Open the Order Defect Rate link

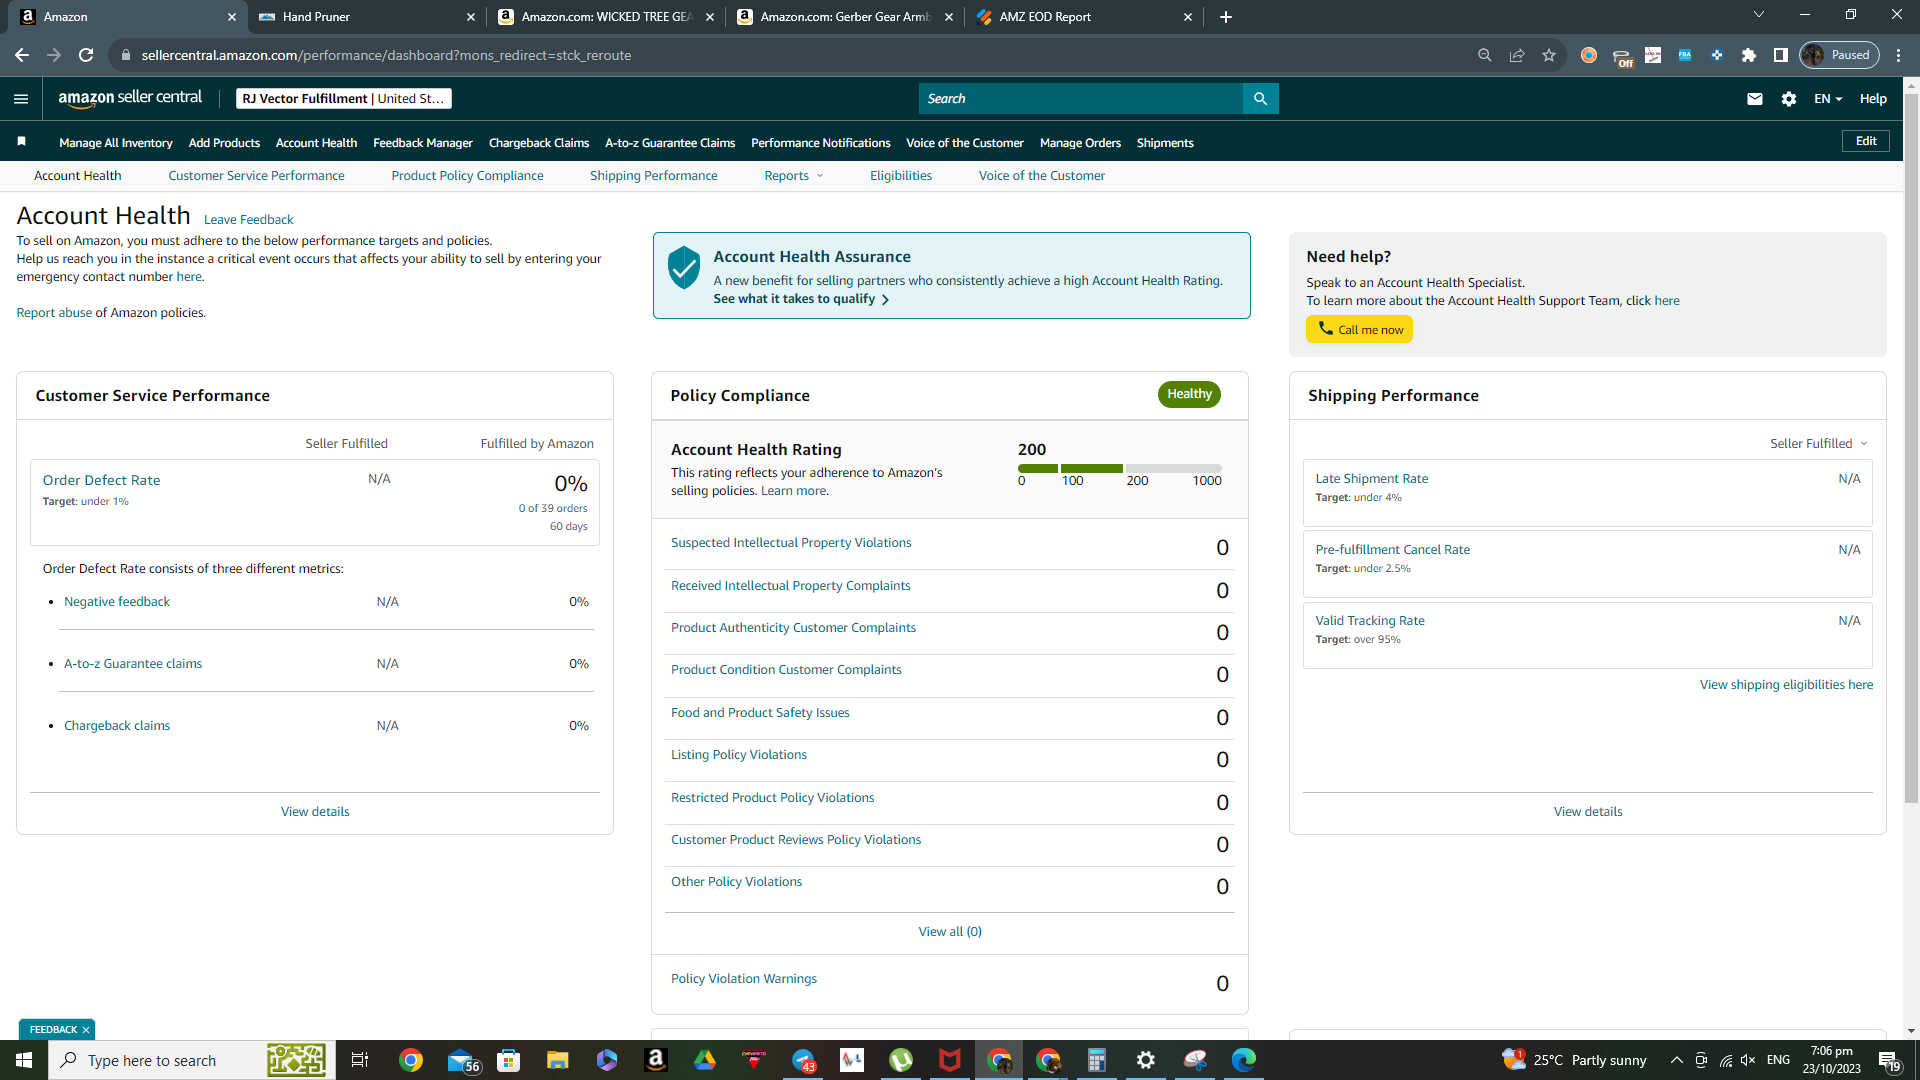tap(101, 480)
